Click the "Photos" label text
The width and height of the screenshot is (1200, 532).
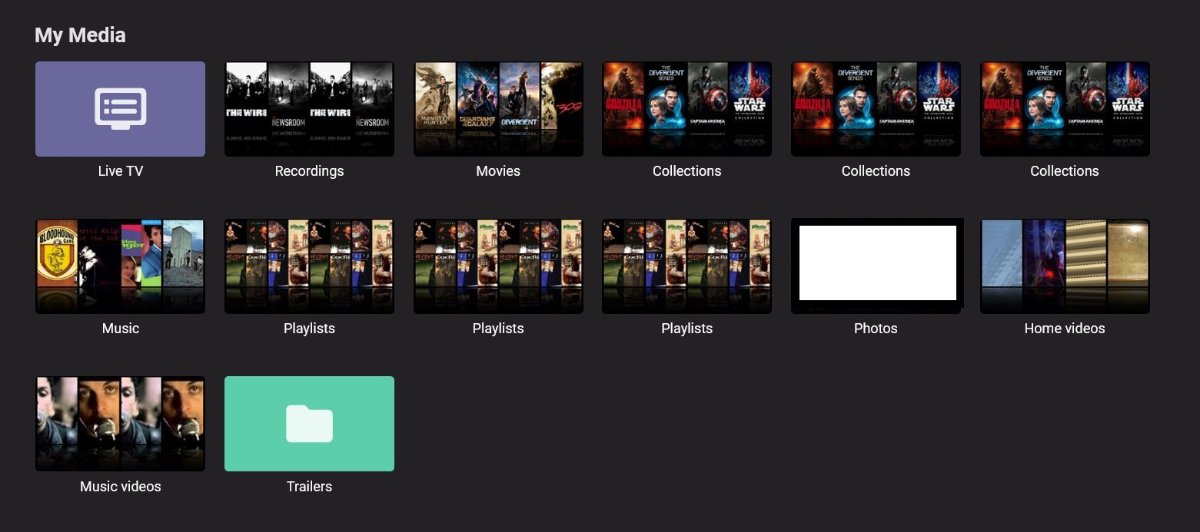coord(876,328)
